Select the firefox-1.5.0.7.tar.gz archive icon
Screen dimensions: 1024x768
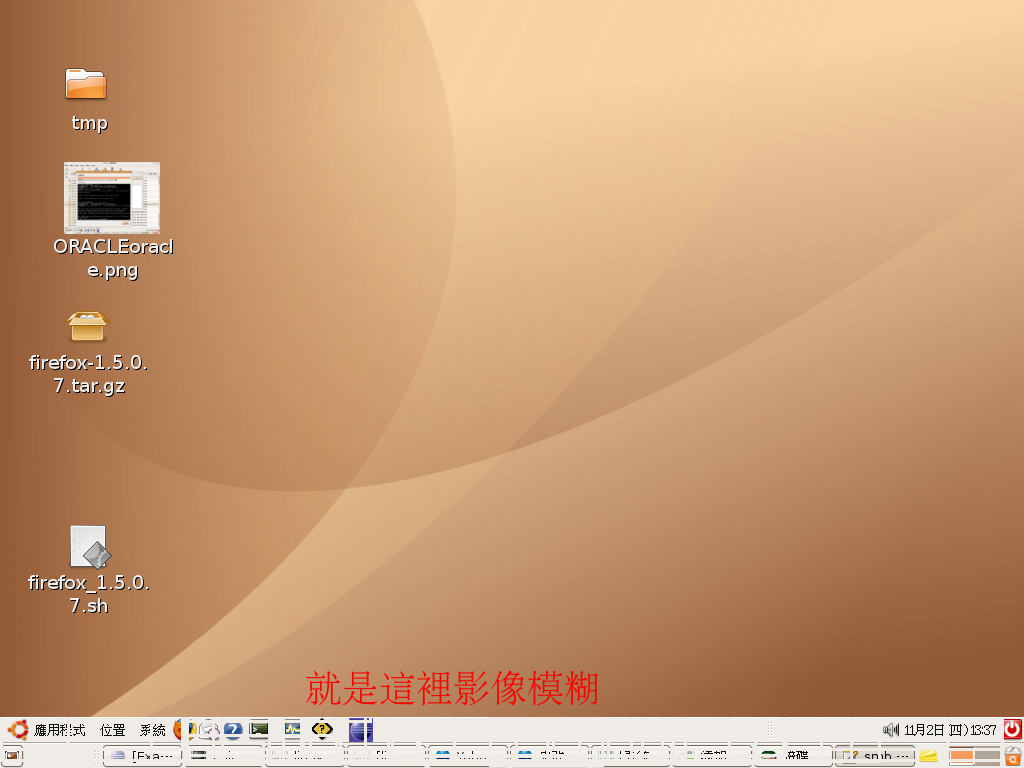pos(88,327)
